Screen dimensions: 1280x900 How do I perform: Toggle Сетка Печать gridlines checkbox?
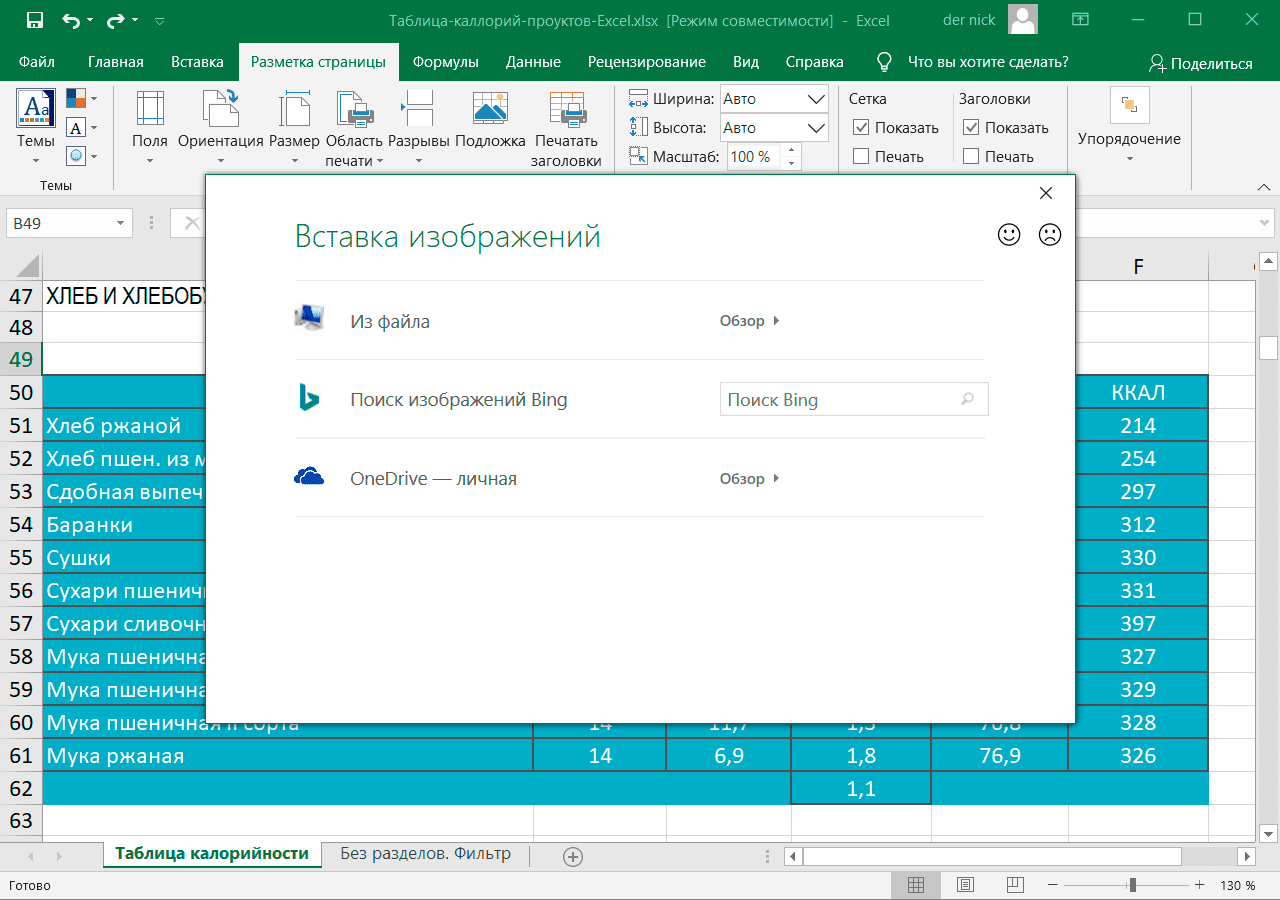click(860, 156)
